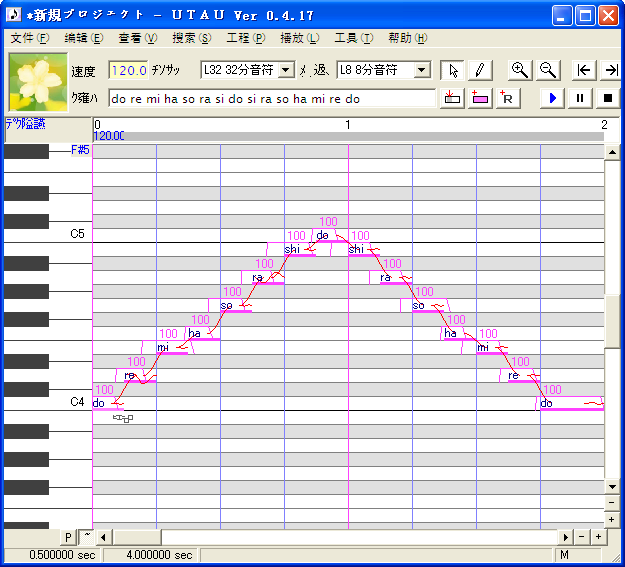Start playback with the blue play button
This screenshot has height=567, width=625.
552,98
